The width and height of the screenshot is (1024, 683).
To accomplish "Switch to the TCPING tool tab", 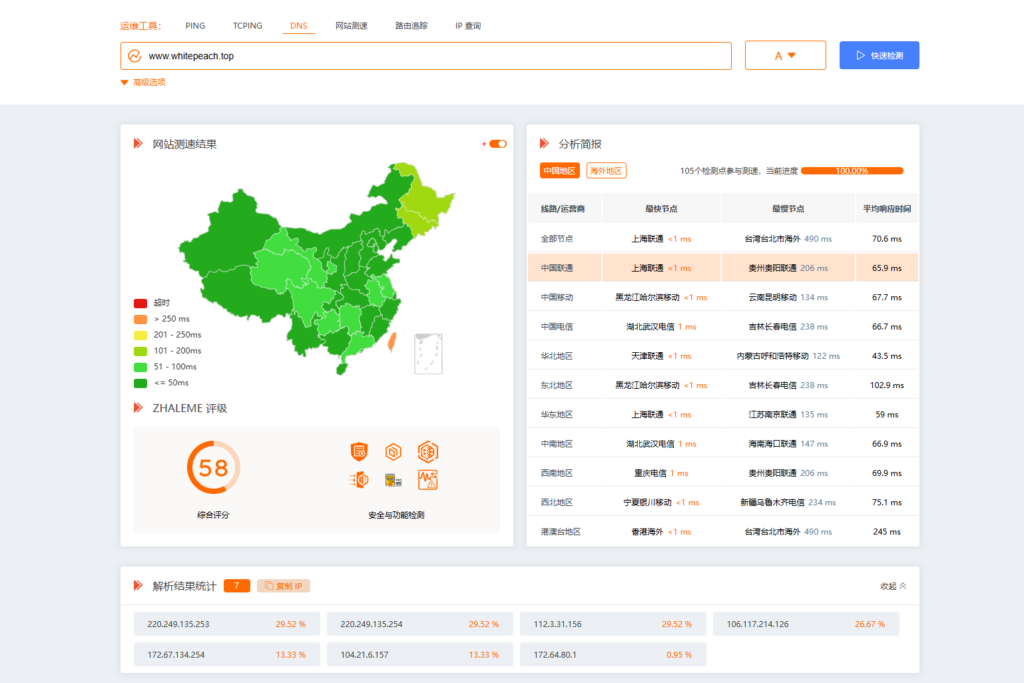I will [248, 26].
